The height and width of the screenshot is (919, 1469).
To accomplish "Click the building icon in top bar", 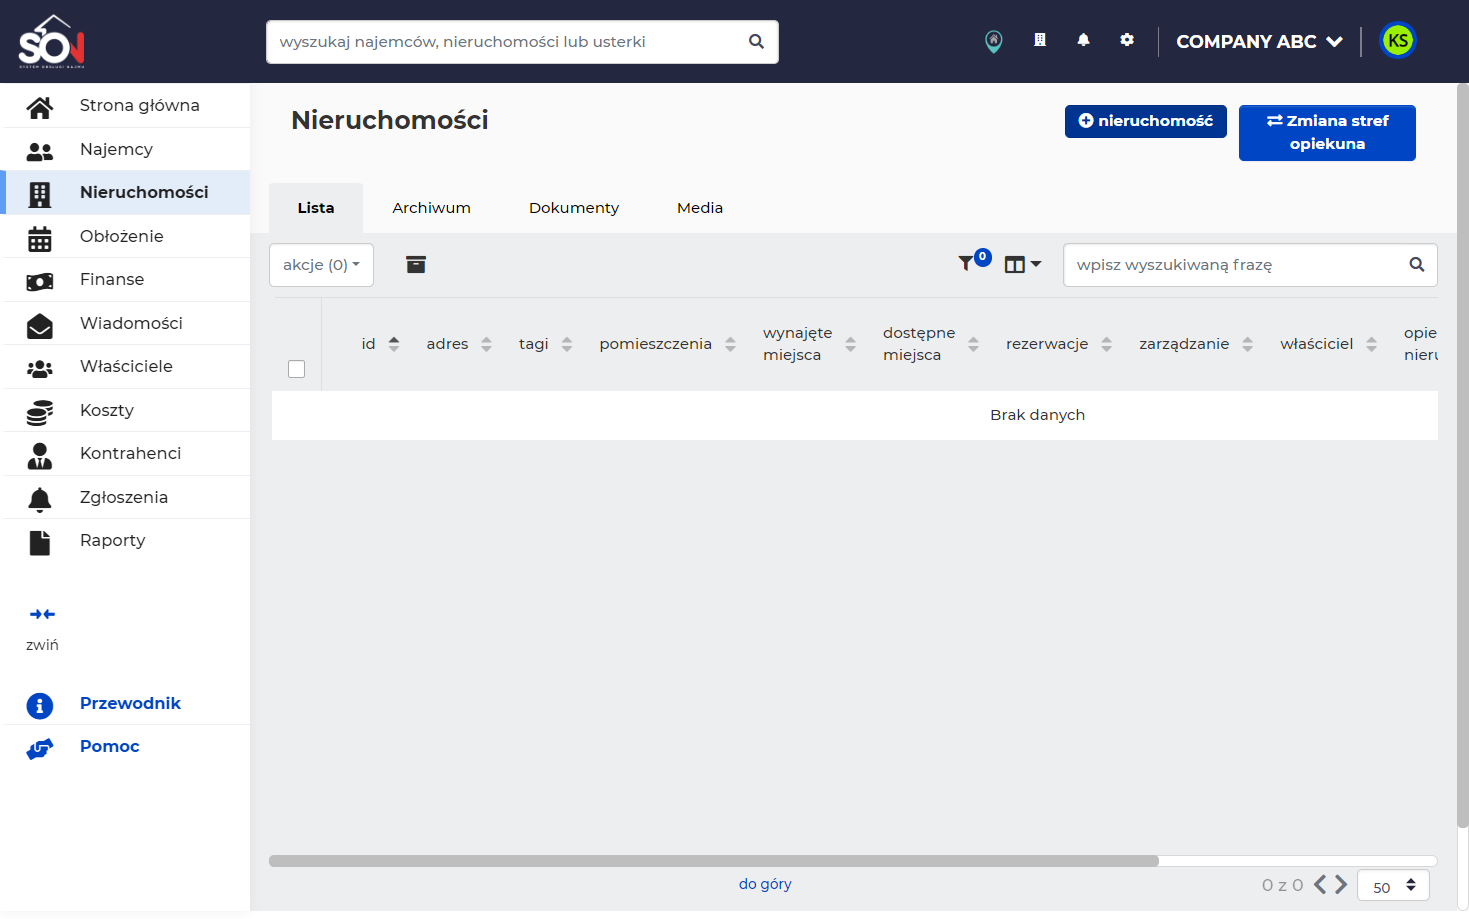I will (x=1040, y=40).
